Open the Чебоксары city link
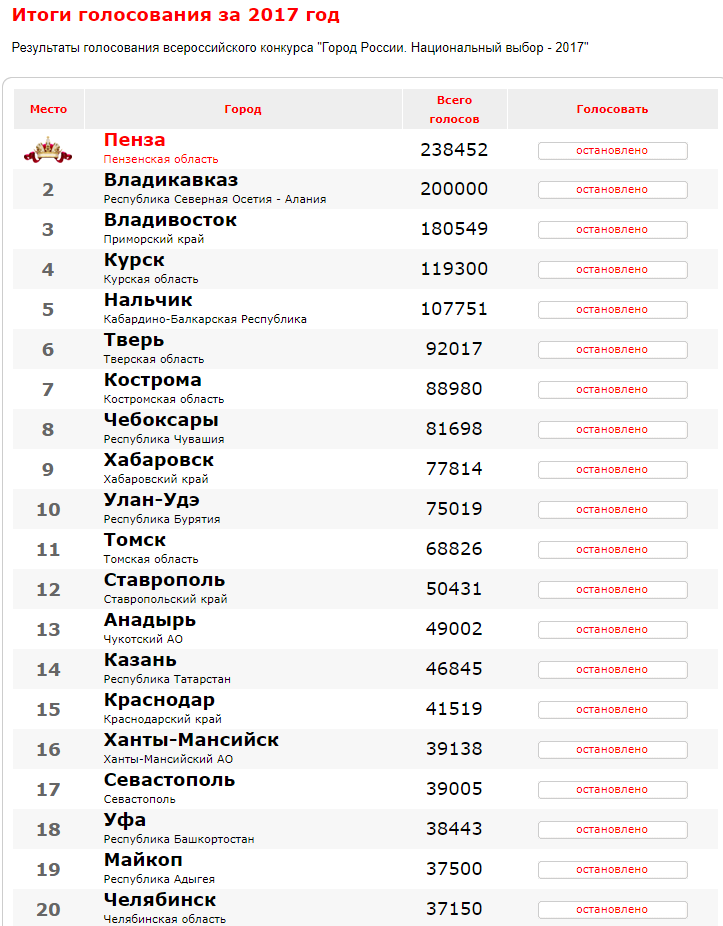This screenshot has width=723, height=926. pos(161,420)
